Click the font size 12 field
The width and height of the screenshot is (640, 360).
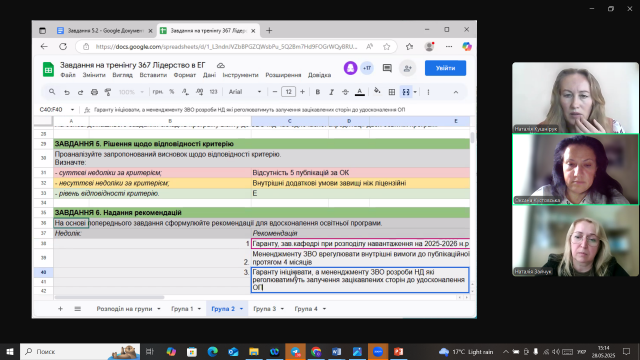click(x=289, y=92)
